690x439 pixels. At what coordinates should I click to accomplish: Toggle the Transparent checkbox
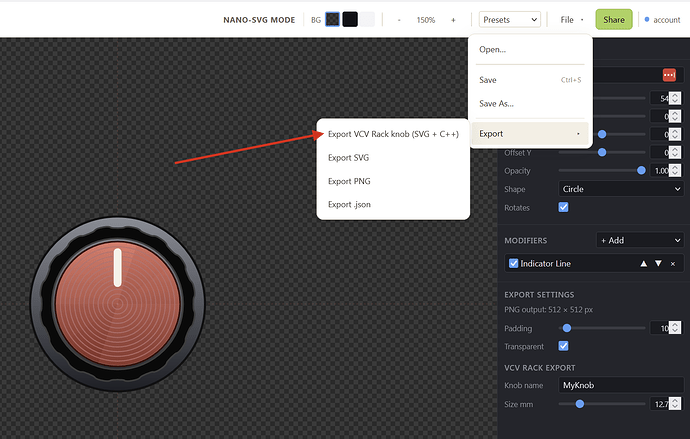(x=563, y=346)
